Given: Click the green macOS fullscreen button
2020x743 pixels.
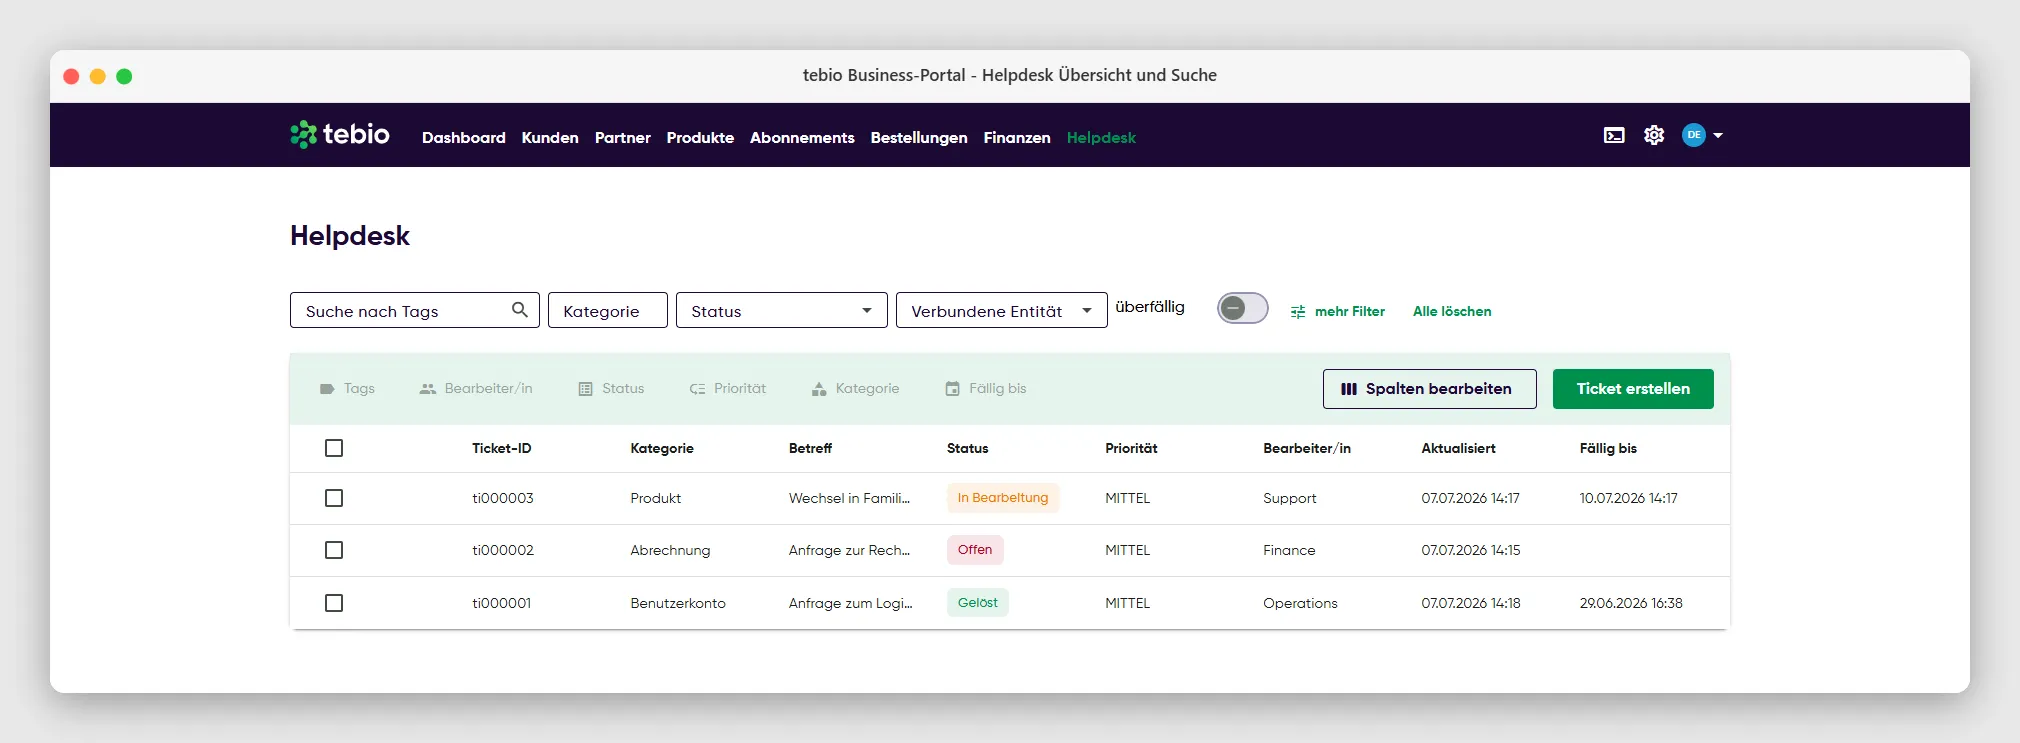Looking at the screenshot, I should [124, 76].
